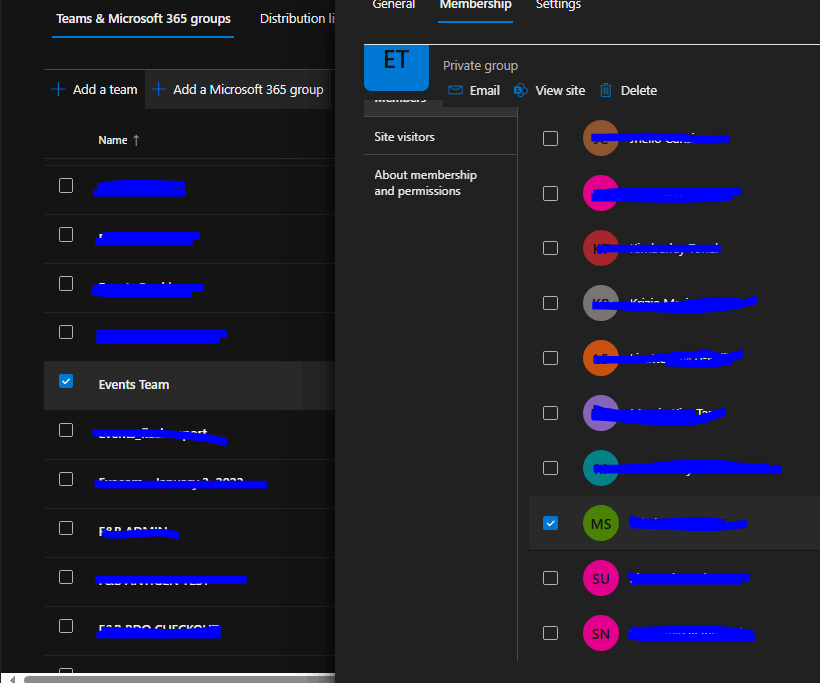Screen dimensions: 820x683
Task: Click the Name column sort arrow
Action: point(136,140)
